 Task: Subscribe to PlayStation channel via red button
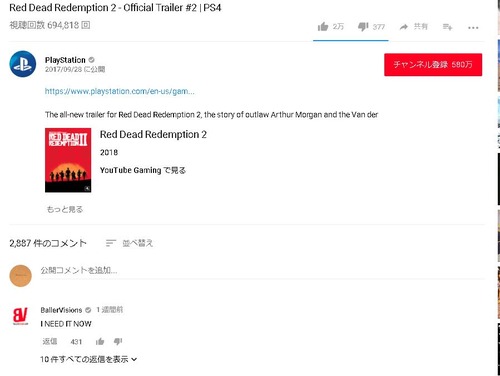(433, 65)
